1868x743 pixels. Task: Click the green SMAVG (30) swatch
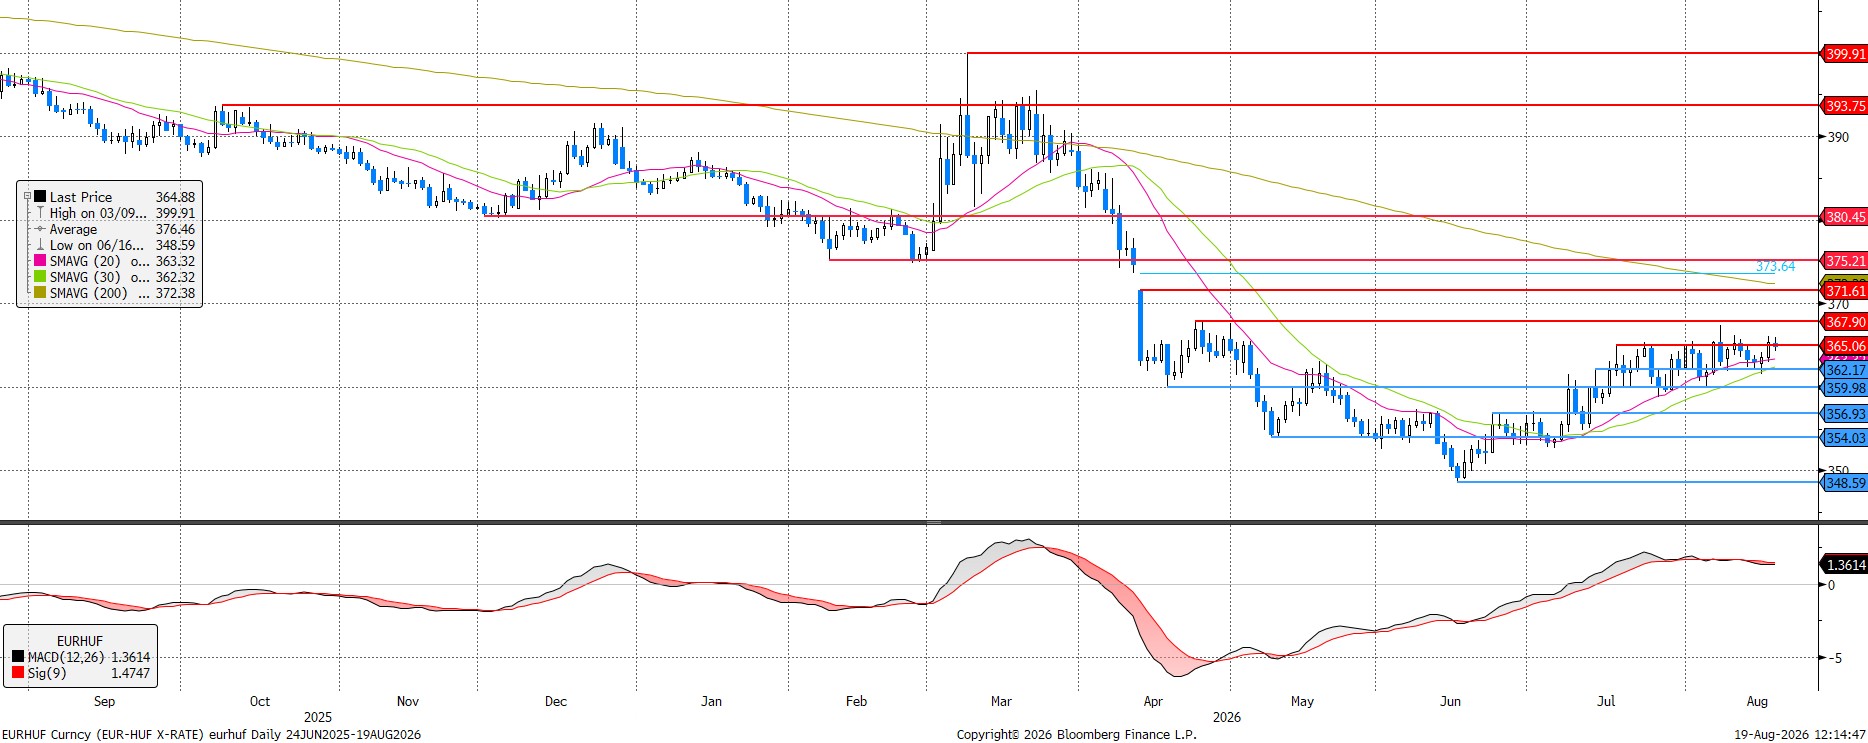pos(40,277)
